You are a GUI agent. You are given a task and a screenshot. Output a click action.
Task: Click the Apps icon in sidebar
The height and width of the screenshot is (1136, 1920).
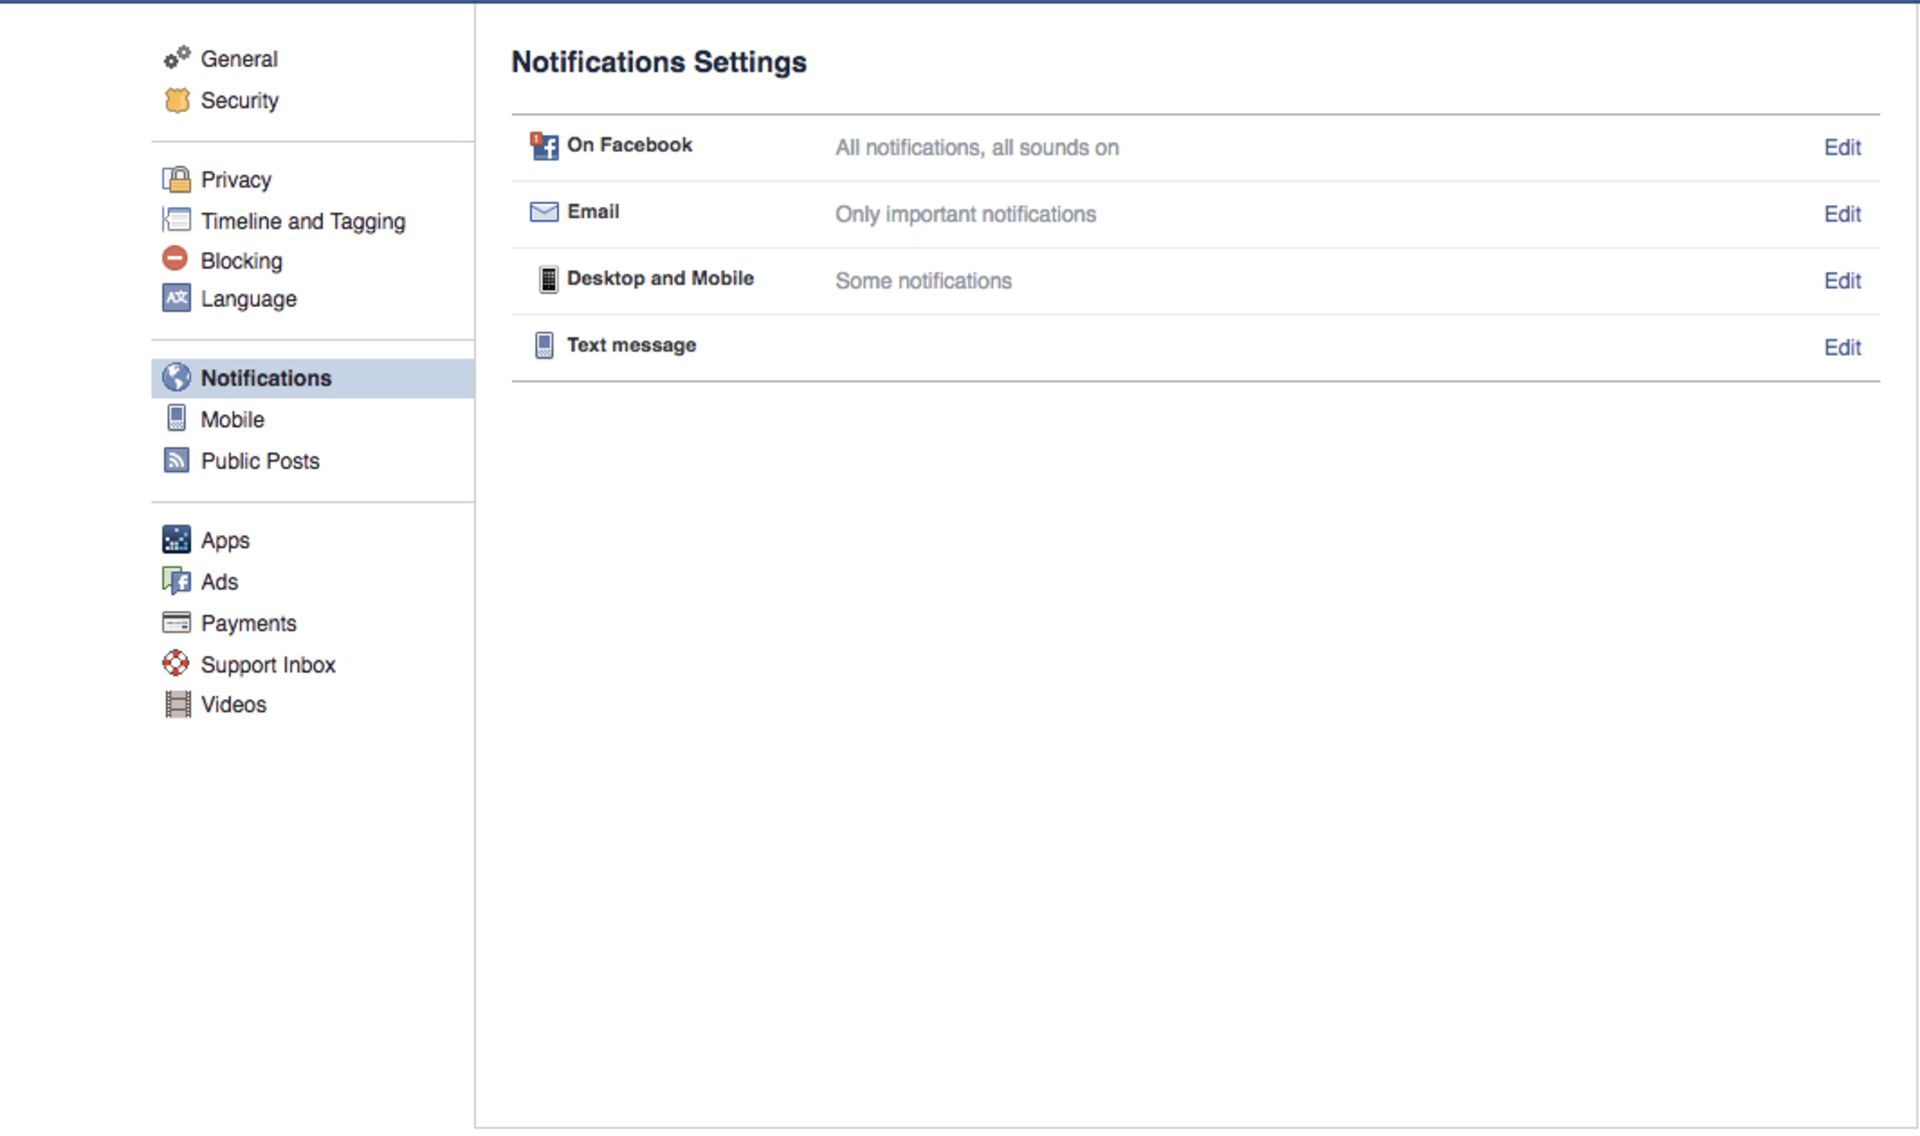coord(177,540)
